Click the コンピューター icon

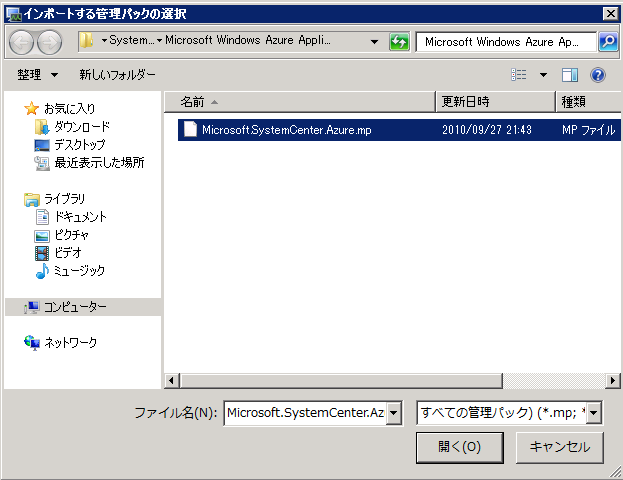(31, 307)
